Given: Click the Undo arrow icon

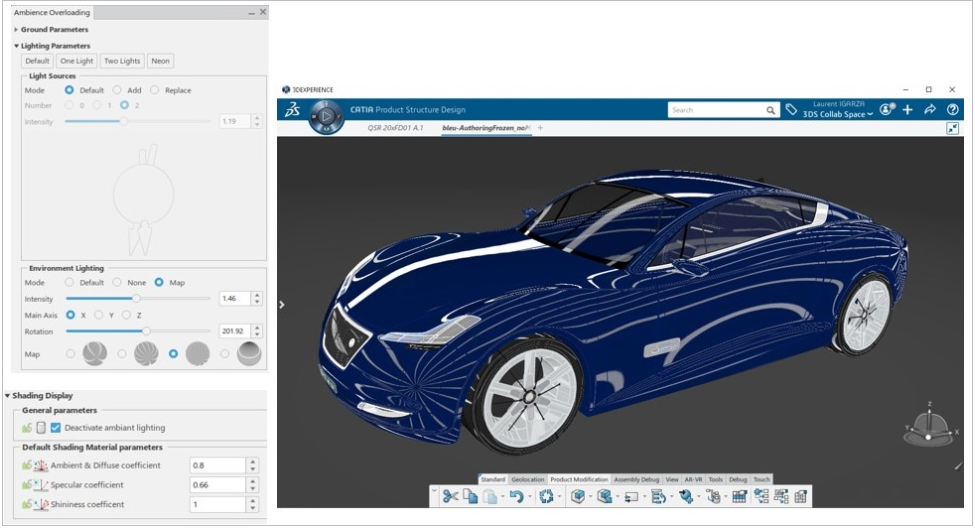Looking at the screenshot, I should coord(517,496).
